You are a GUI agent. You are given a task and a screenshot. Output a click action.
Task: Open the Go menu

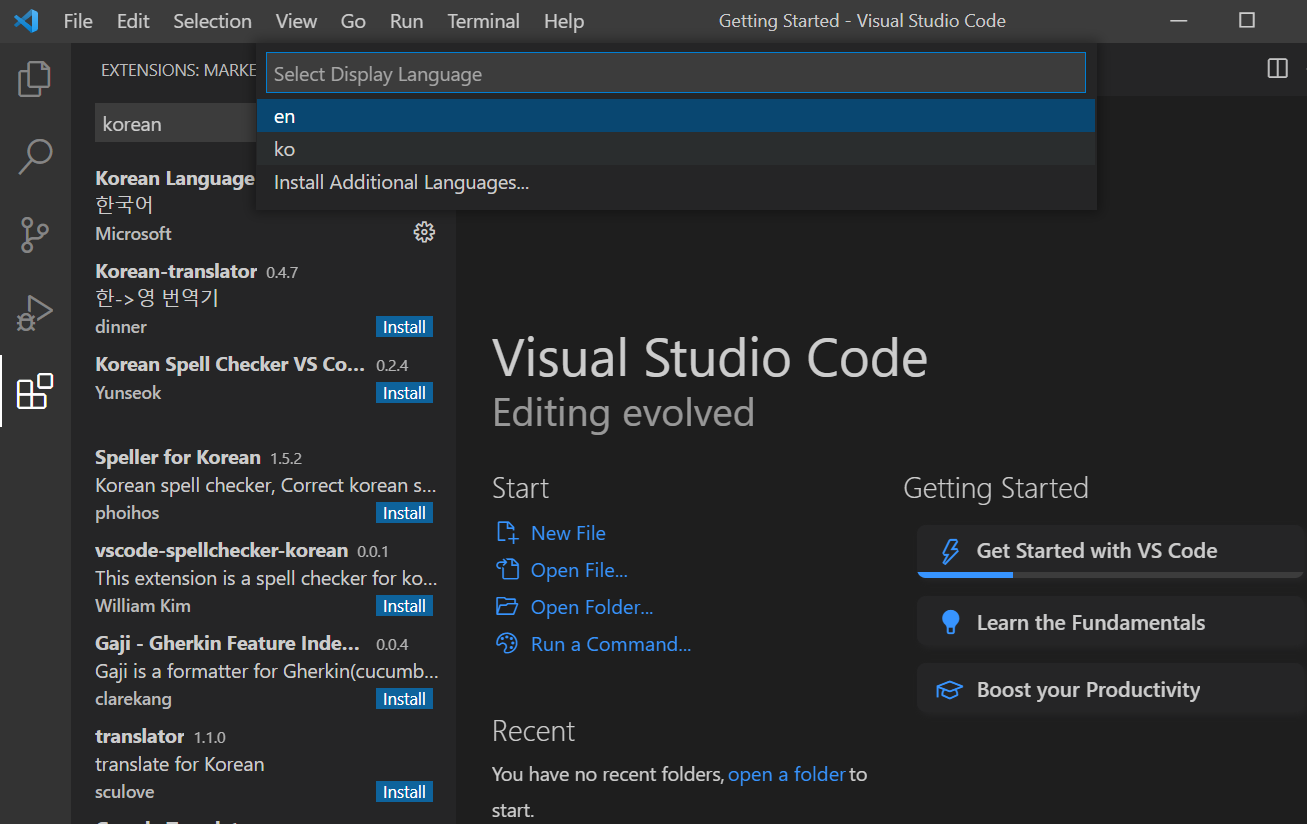tap(353, 21)
